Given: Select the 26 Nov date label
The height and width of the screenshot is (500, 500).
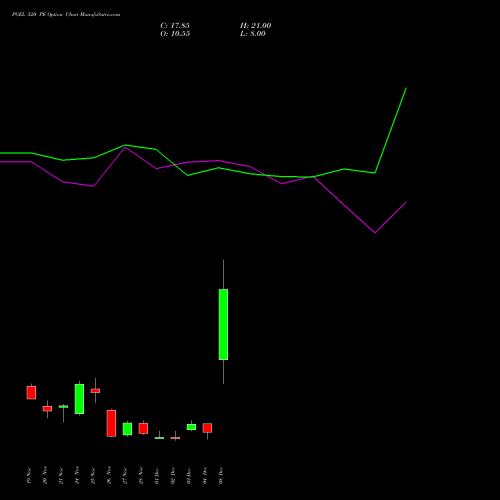Looking at the screenshot, I should [109, 475].
